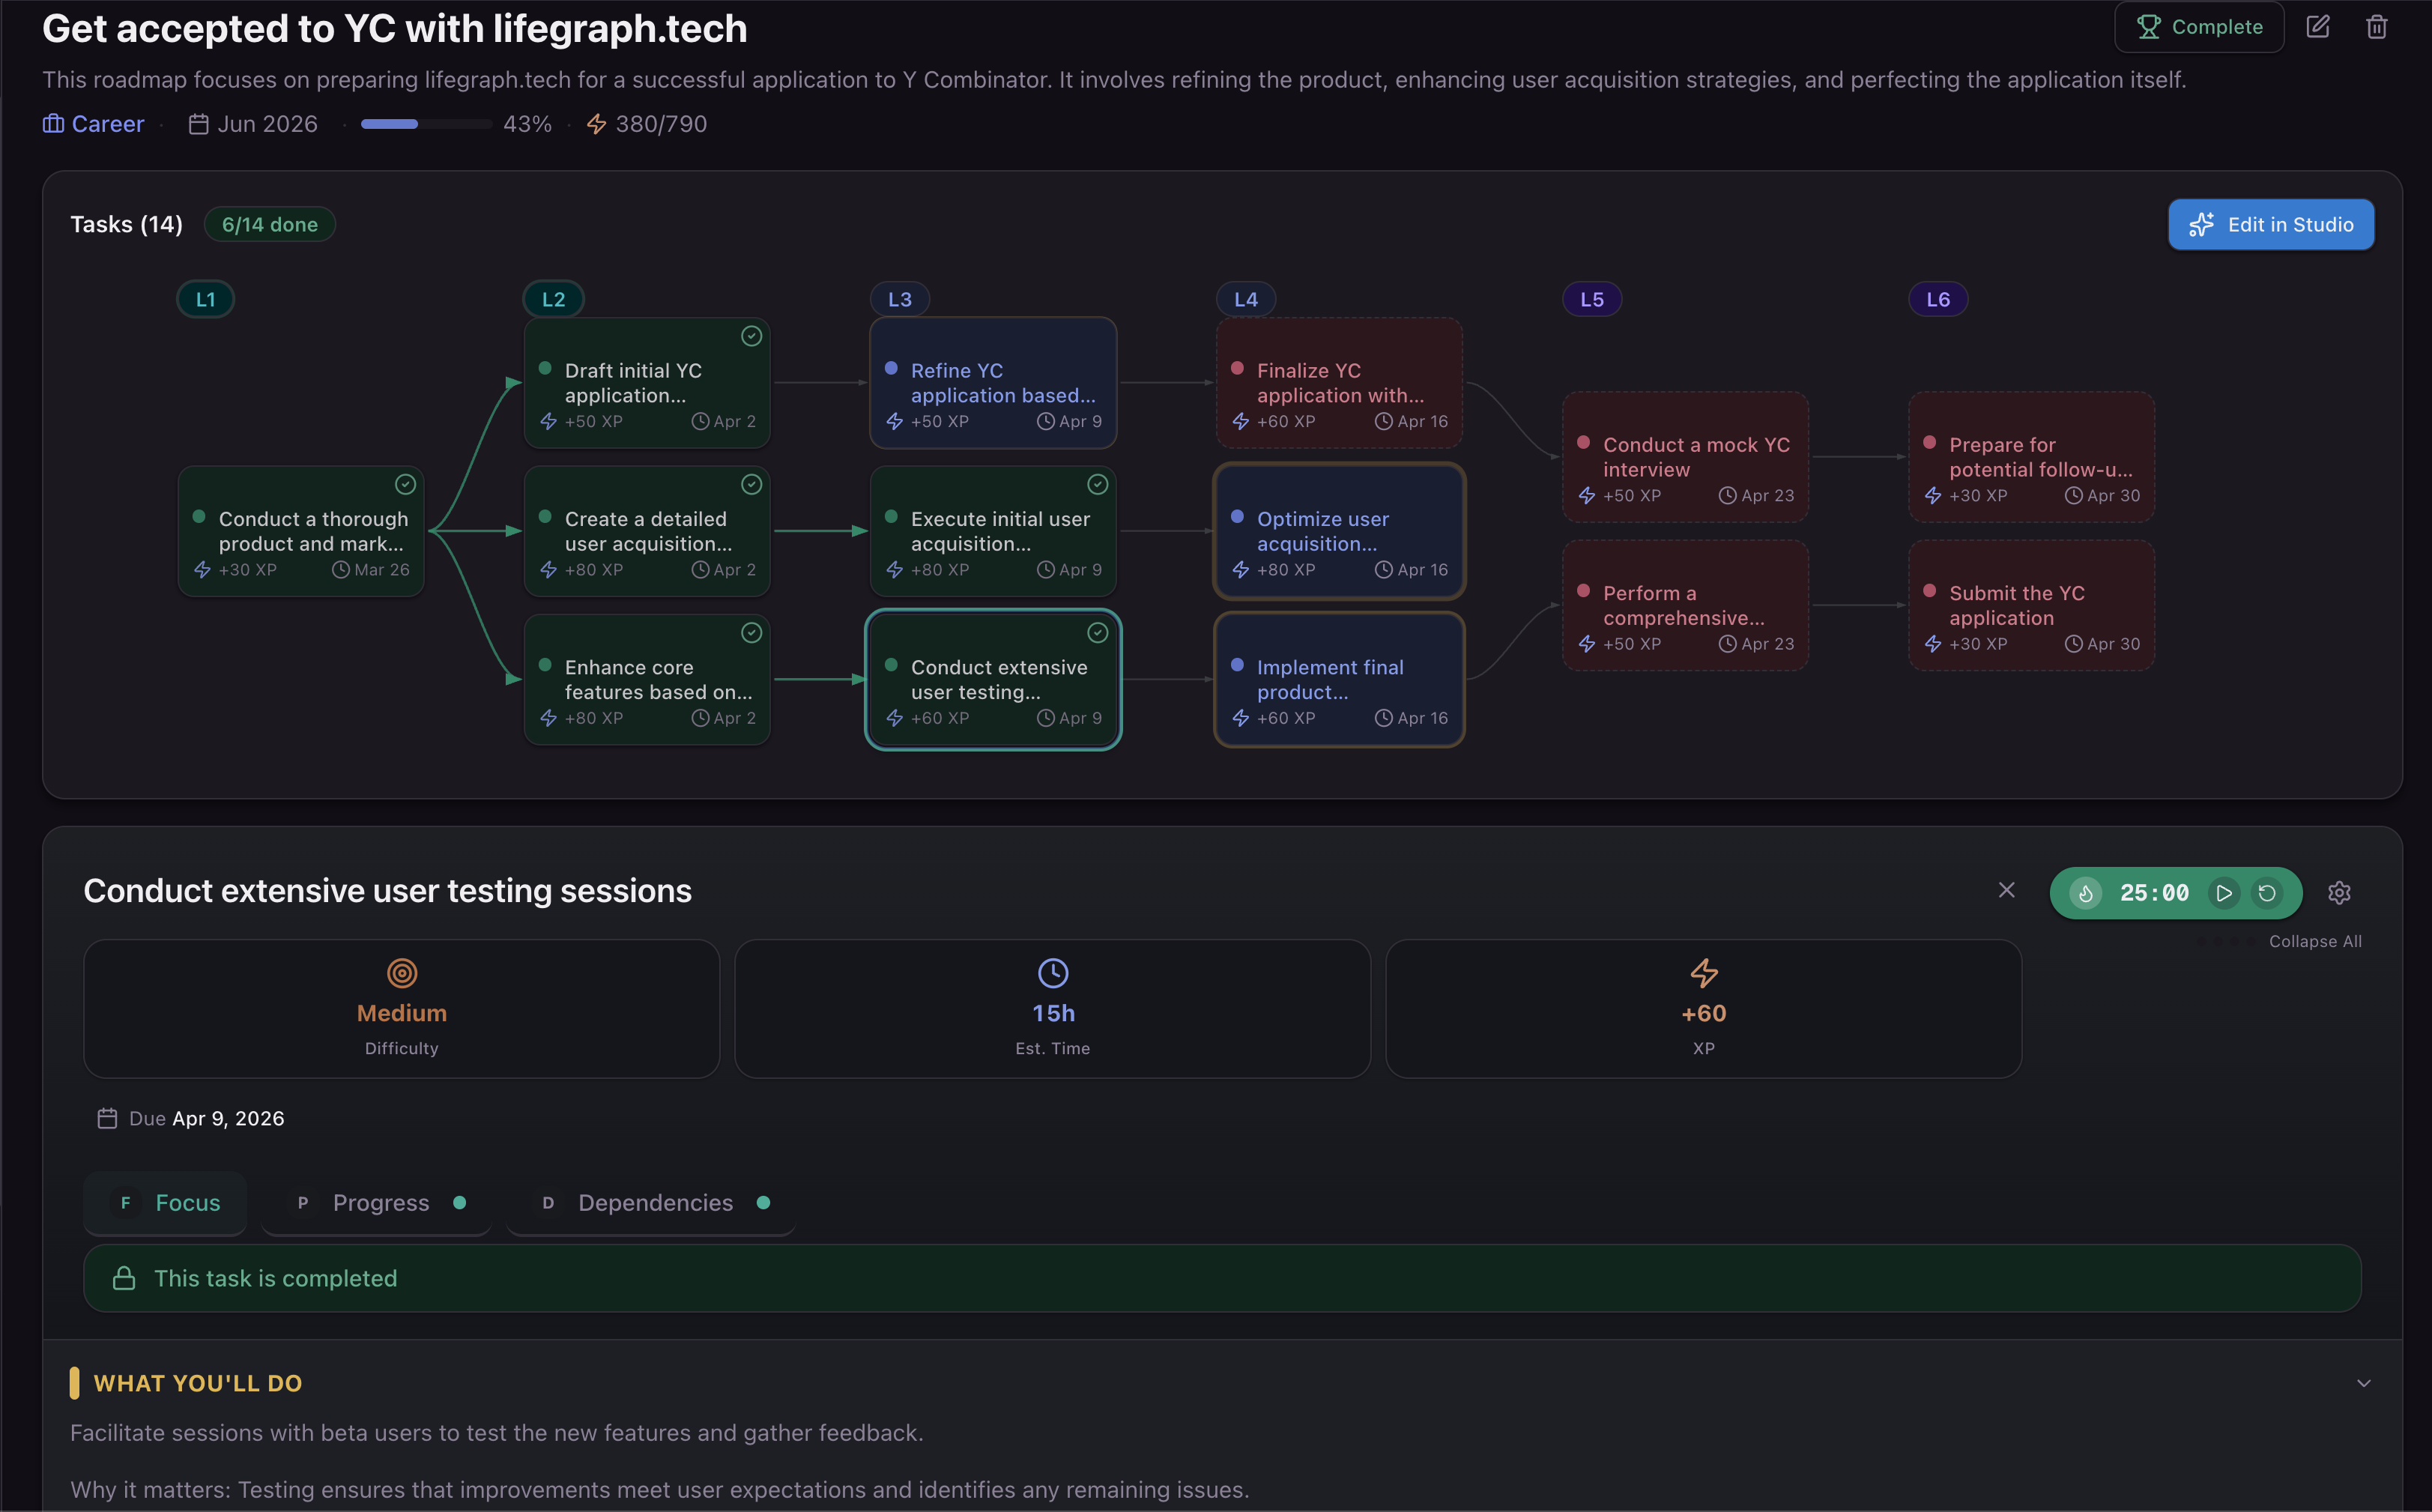Click the flame icon on the pomodoro timer
The image size is (2432, 1512).
(x=2087, y=893)
